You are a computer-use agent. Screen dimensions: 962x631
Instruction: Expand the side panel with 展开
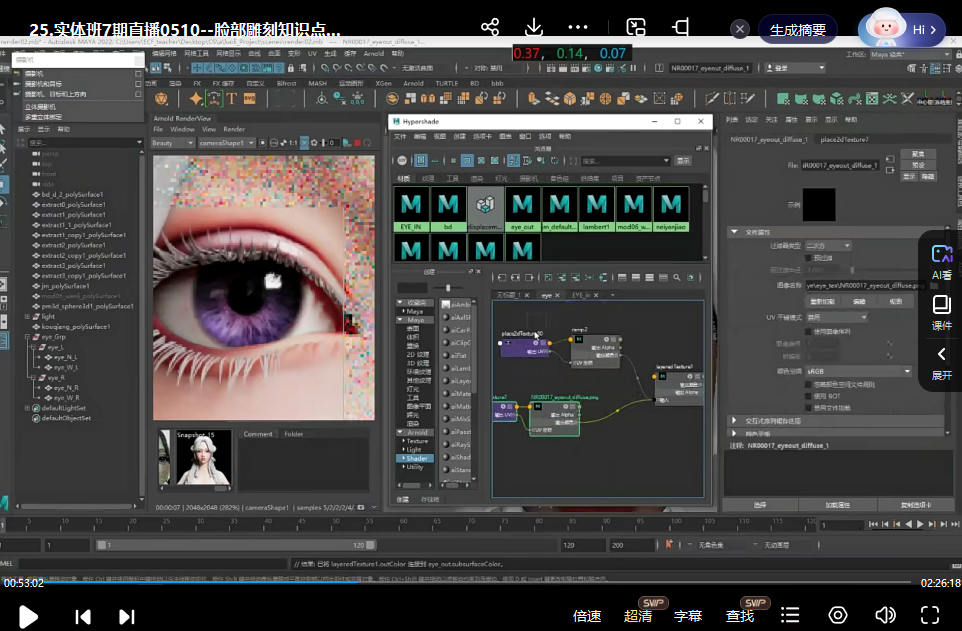coord(942,363)
